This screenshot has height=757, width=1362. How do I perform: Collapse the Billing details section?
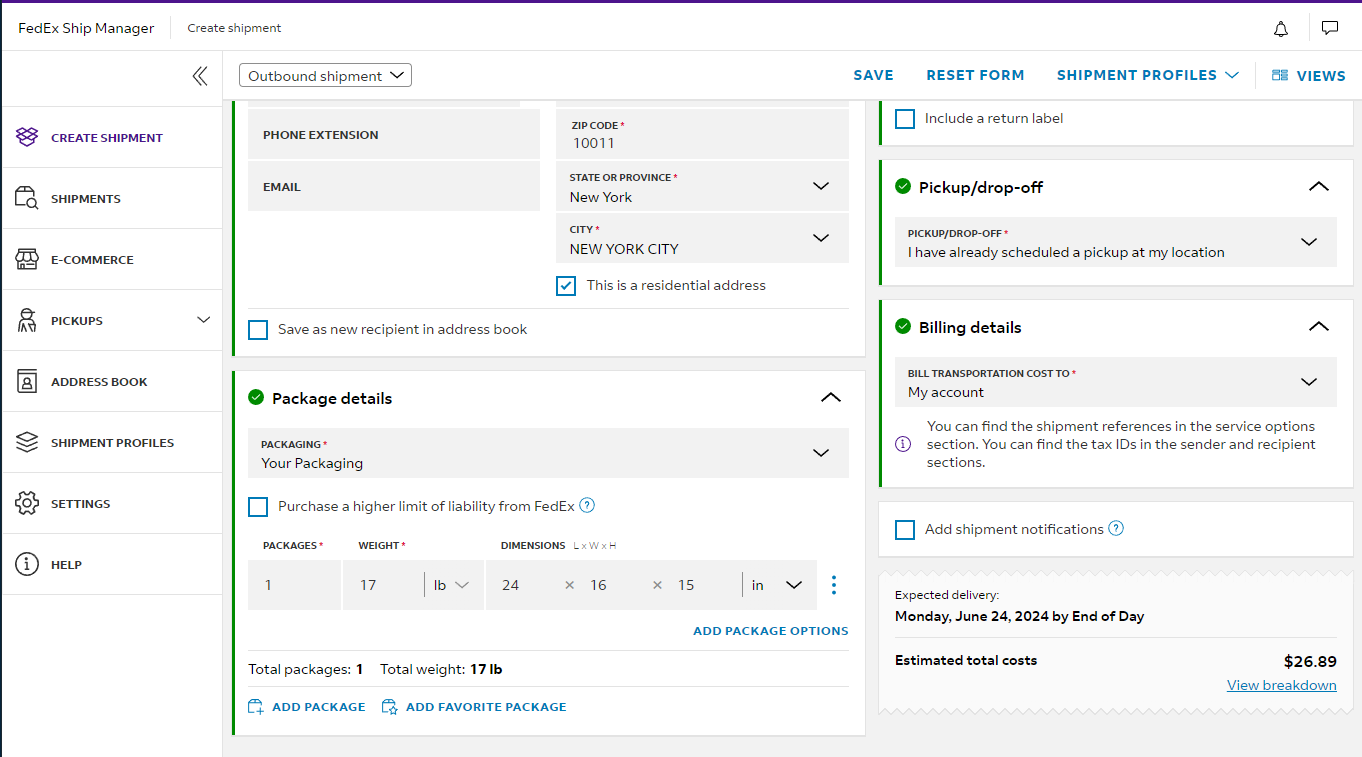tap(1319, 327)
